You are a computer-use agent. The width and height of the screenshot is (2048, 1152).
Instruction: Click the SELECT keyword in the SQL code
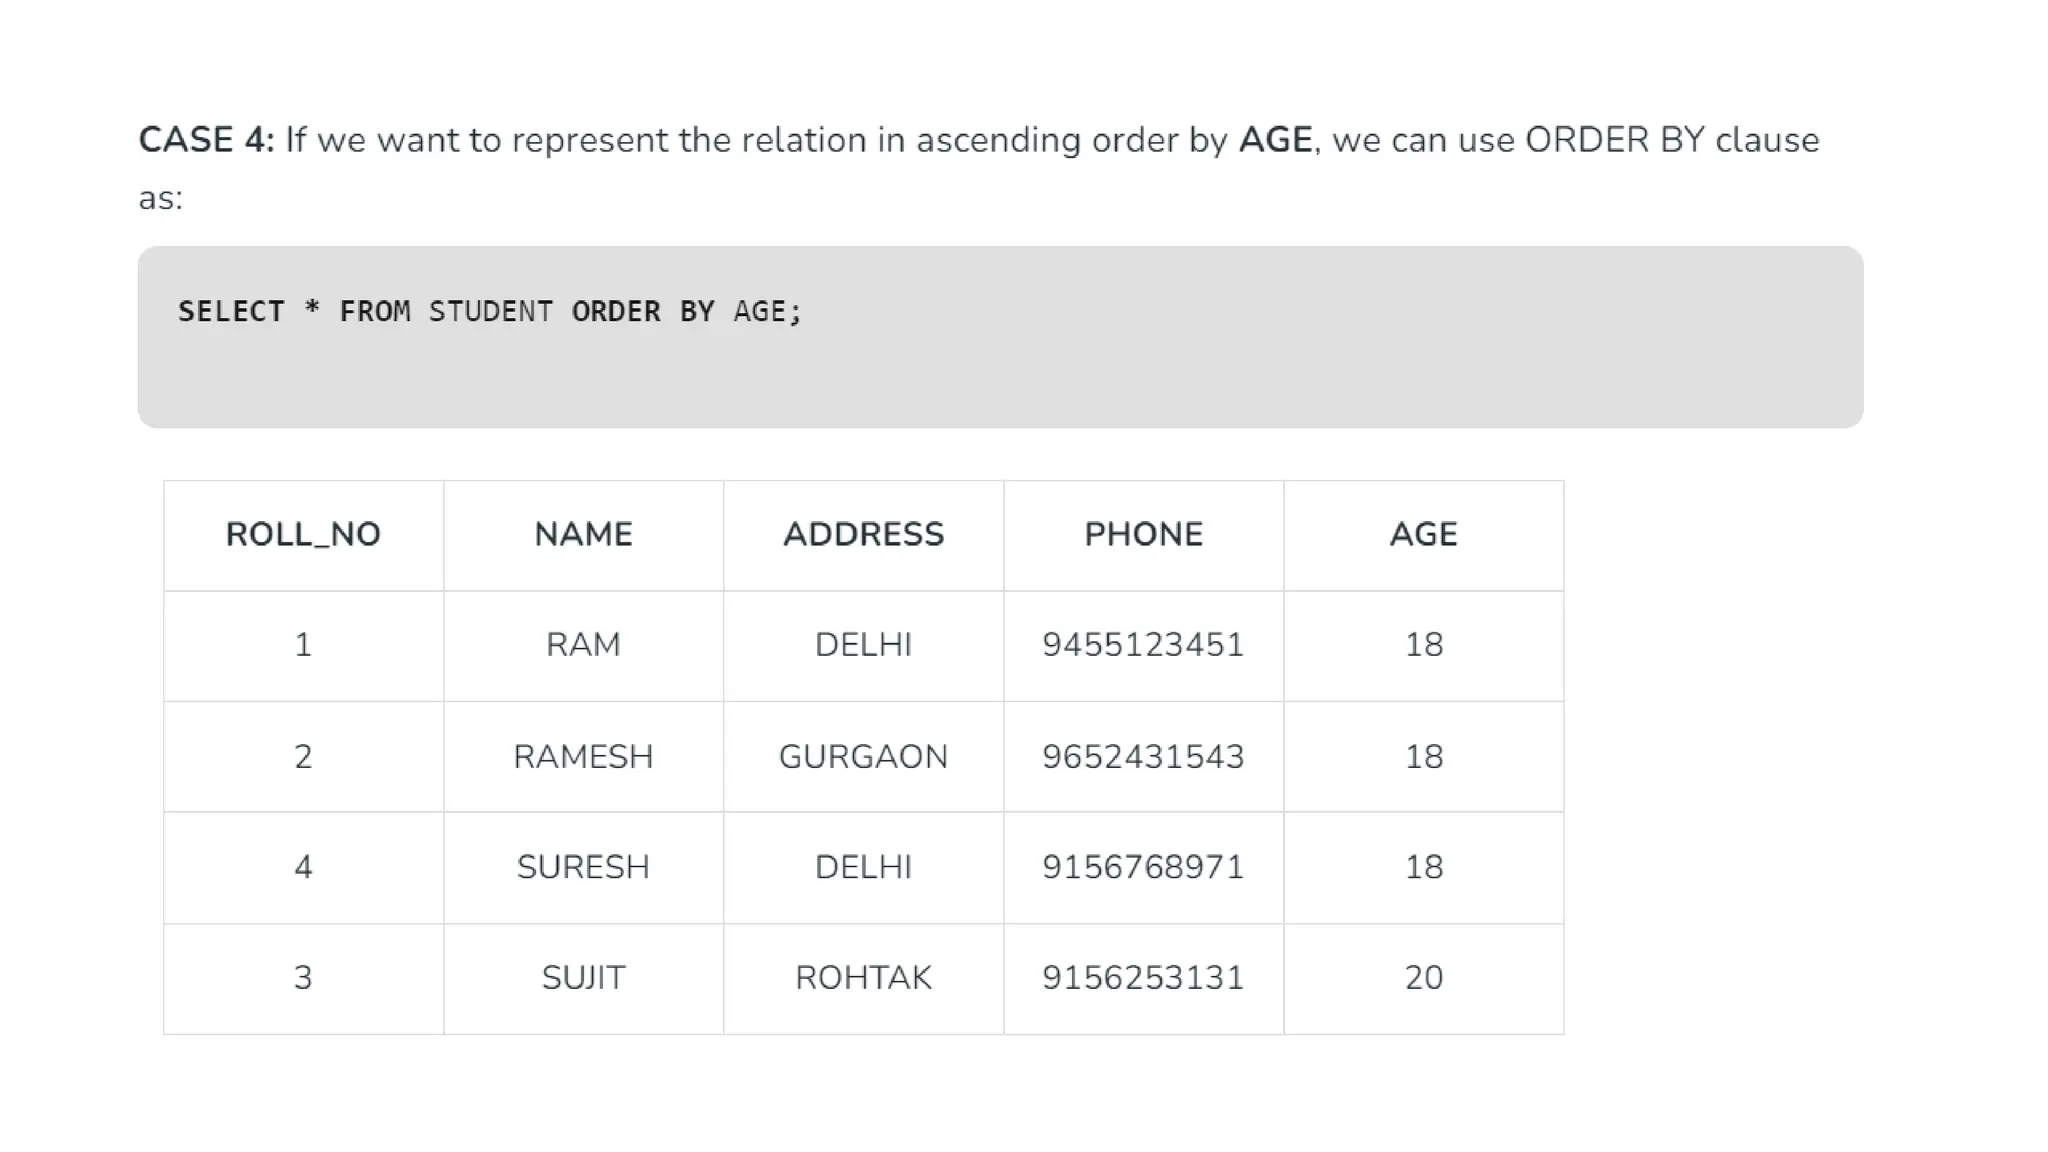[x=231, y=312]
